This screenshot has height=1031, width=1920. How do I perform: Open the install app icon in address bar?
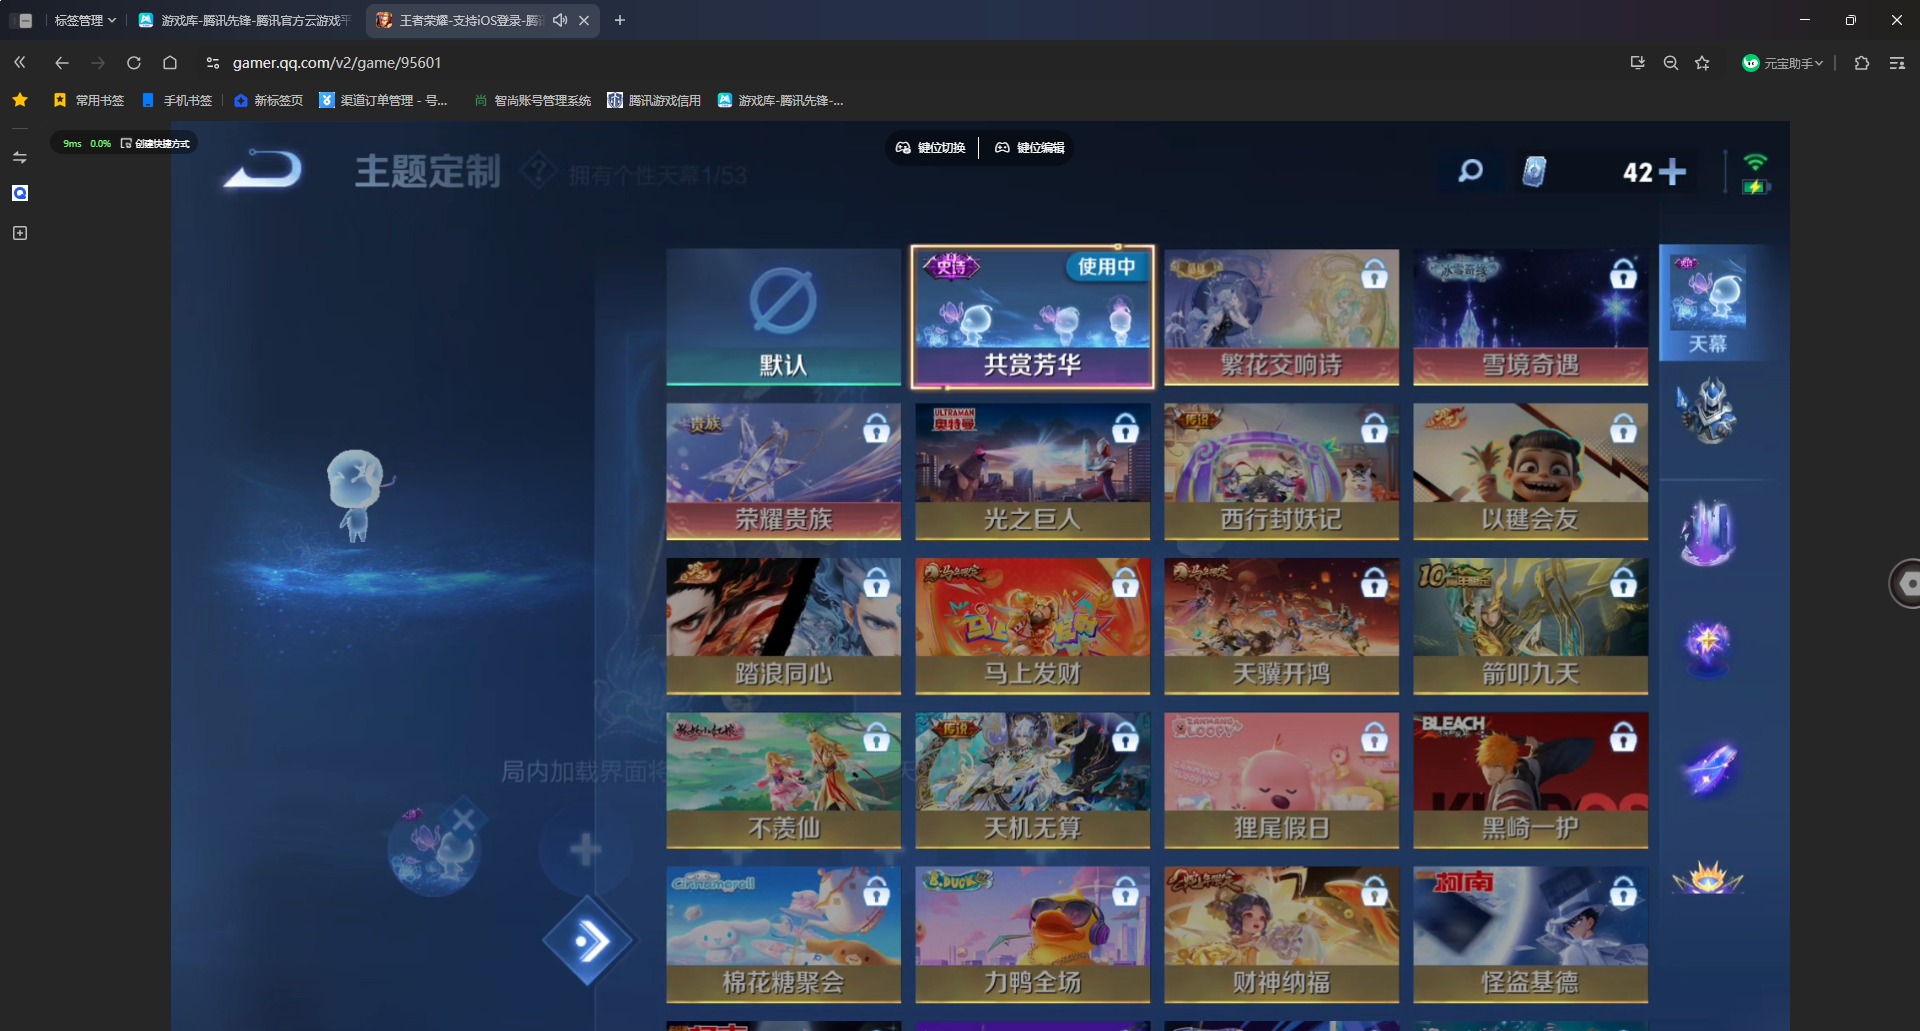click(x=1637, y=63)
